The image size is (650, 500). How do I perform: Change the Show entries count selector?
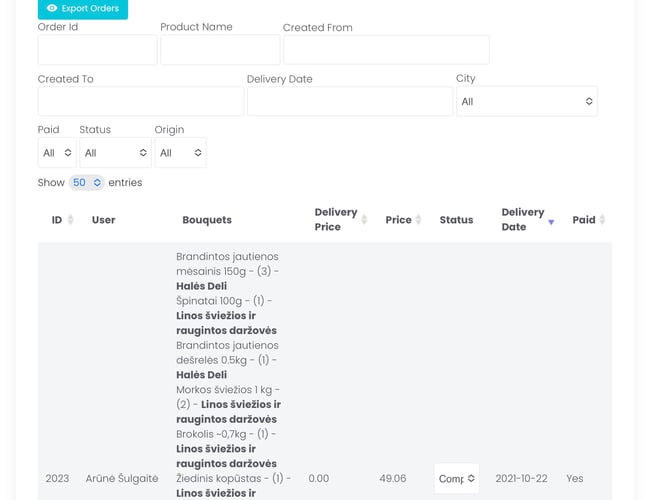pos(87,183)
